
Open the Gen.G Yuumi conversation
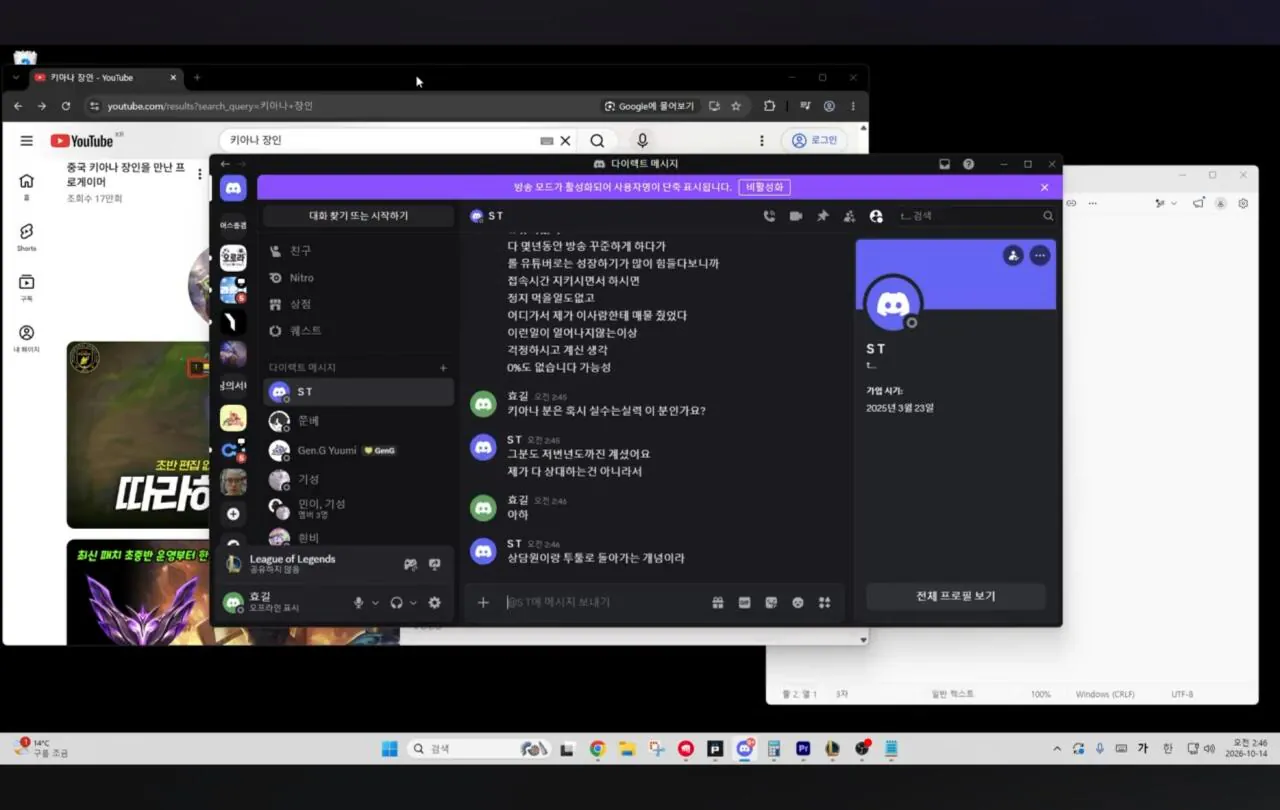tap(359, 450)
